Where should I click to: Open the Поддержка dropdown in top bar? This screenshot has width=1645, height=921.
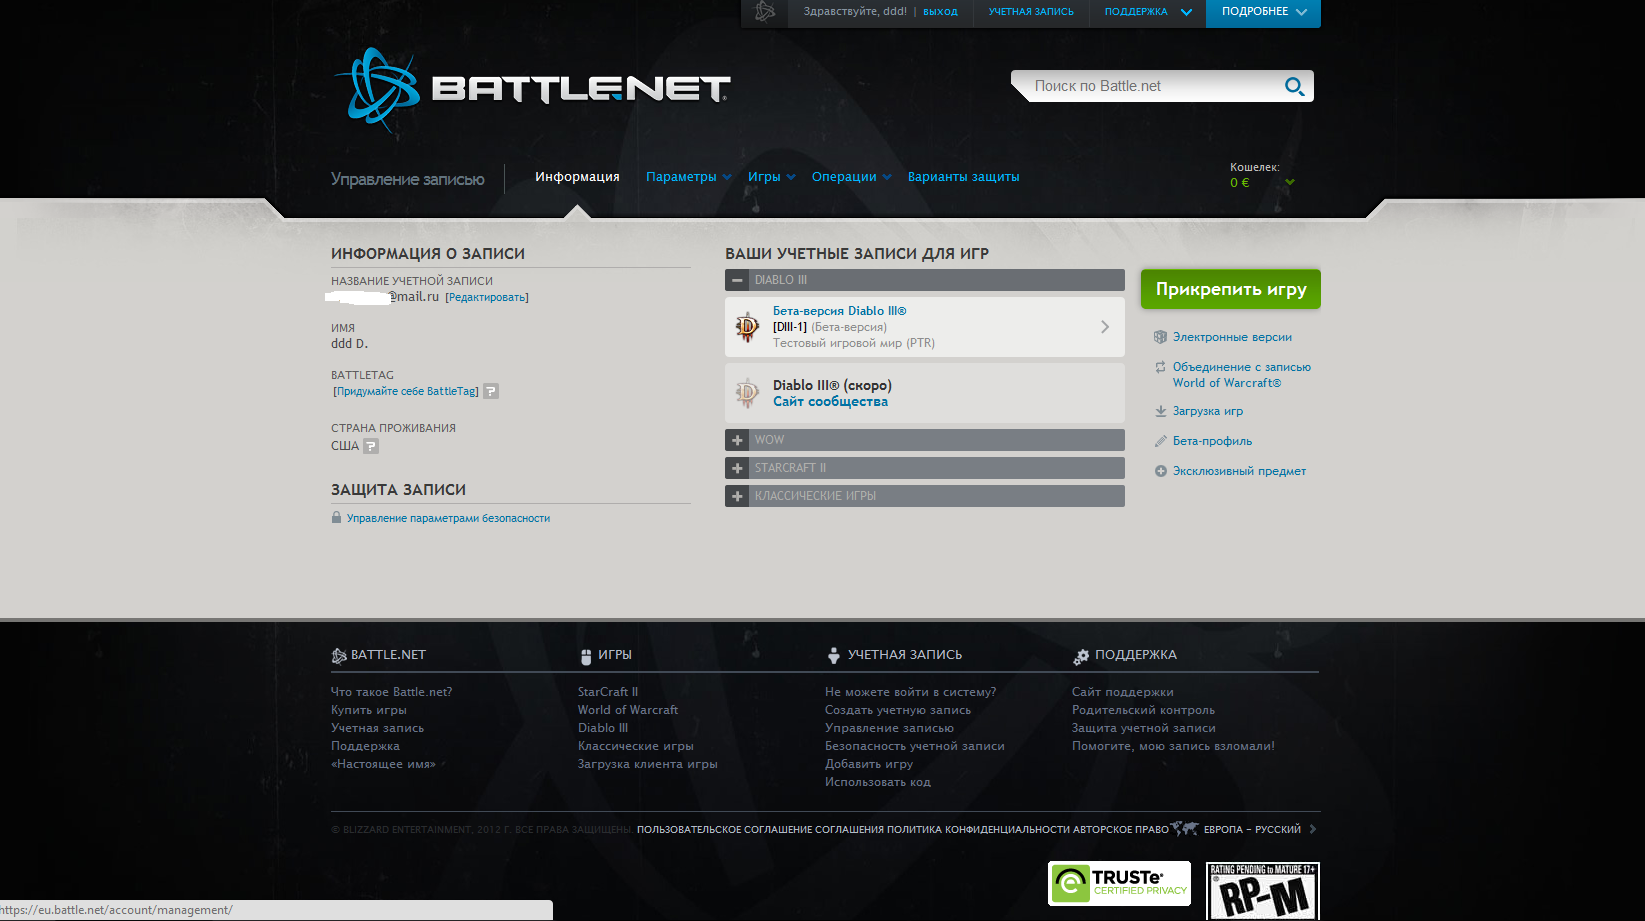click(x=1148, y=12)
